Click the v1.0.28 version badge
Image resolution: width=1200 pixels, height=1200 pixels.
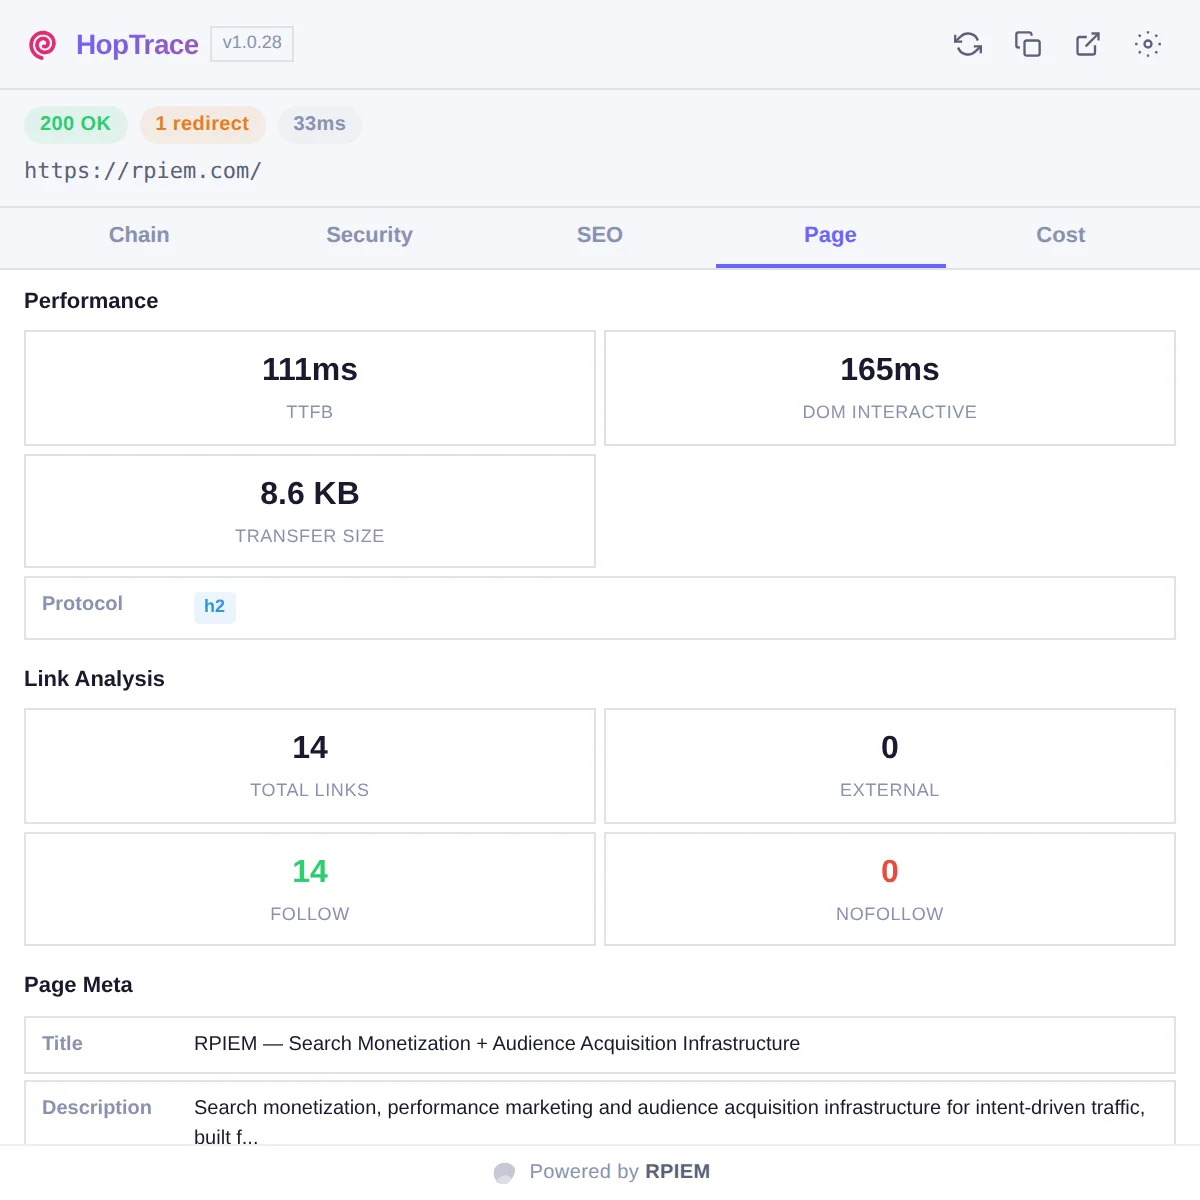(252, 43)
